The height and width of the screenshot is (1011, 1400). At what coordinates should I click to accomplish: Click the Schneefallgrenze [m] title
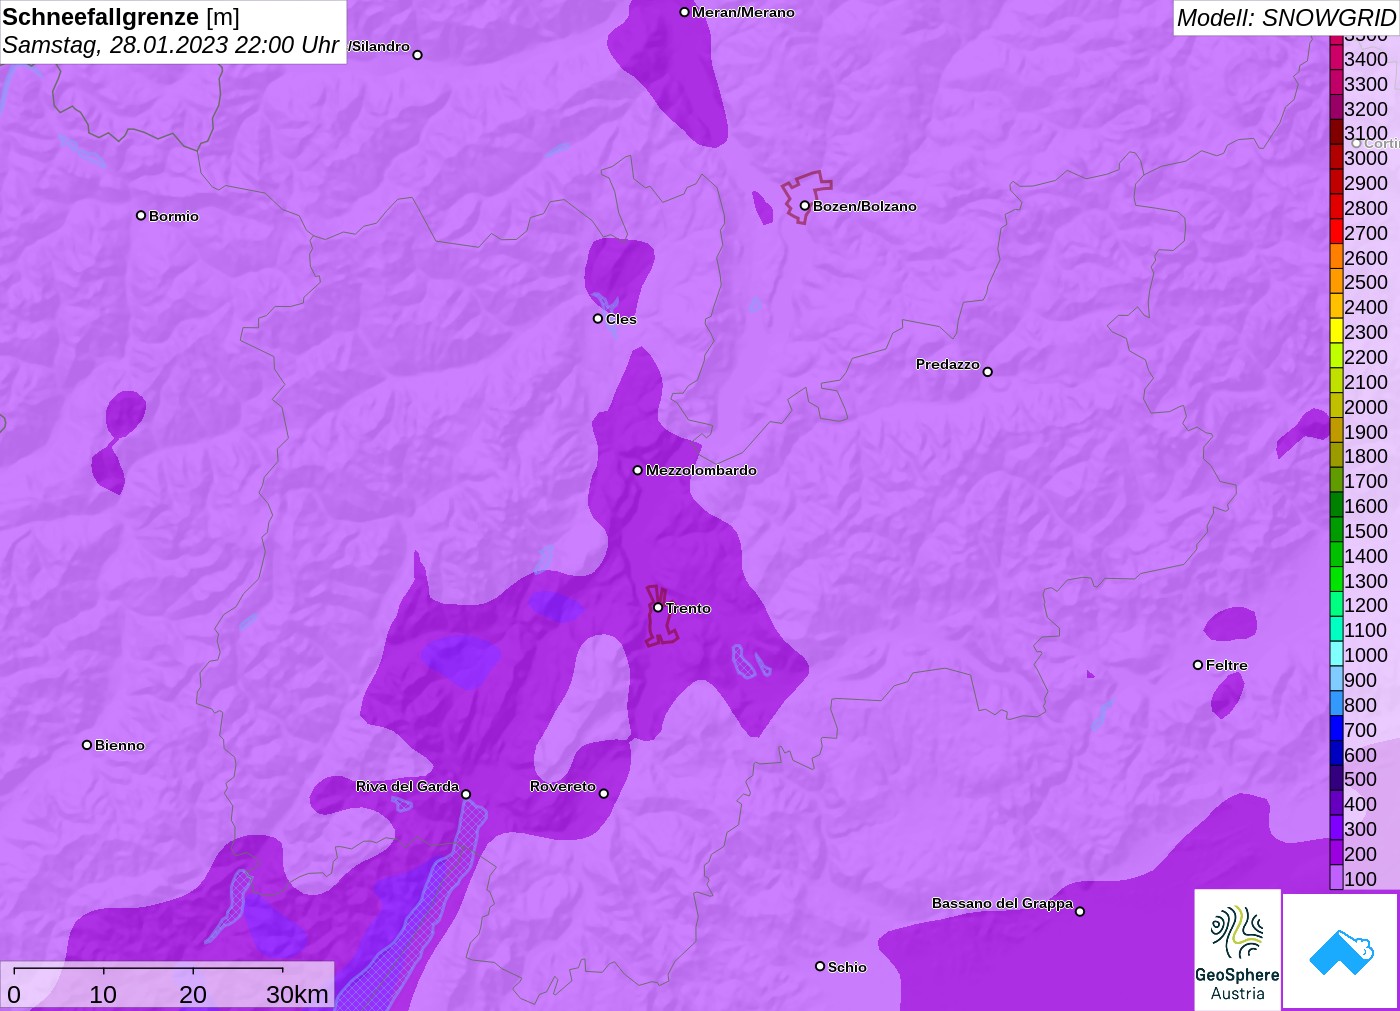click(121, 17)
